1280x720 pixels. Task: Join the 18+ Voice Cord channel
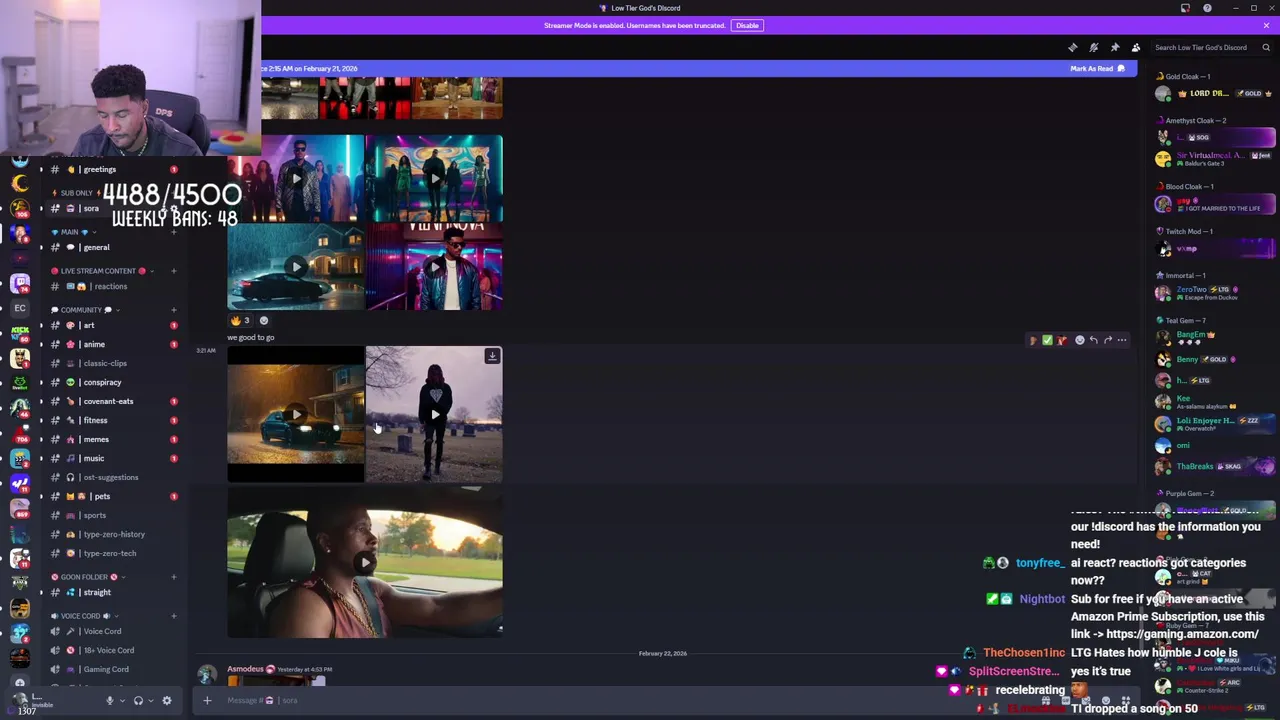click(112, 650)
